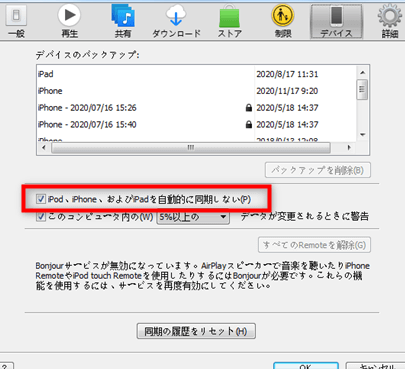Click the '2020/8/17 11:31' date cell
Viewport: 405px width, 369px height.
click(x=287, y=74)
